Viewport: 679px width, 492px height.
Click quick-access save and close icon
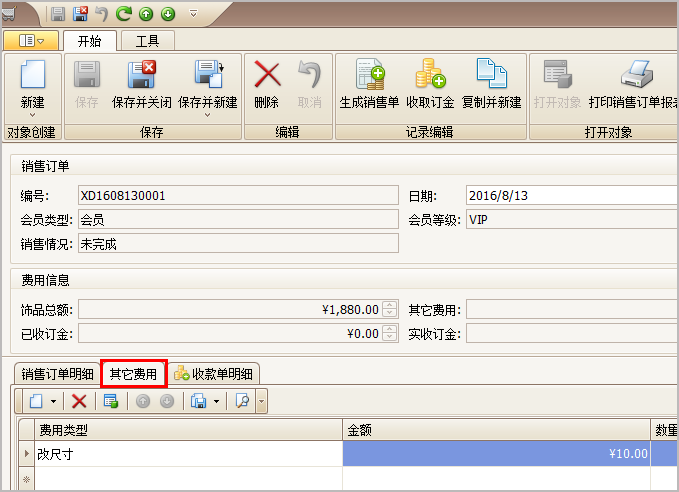(x=80, y=14)
